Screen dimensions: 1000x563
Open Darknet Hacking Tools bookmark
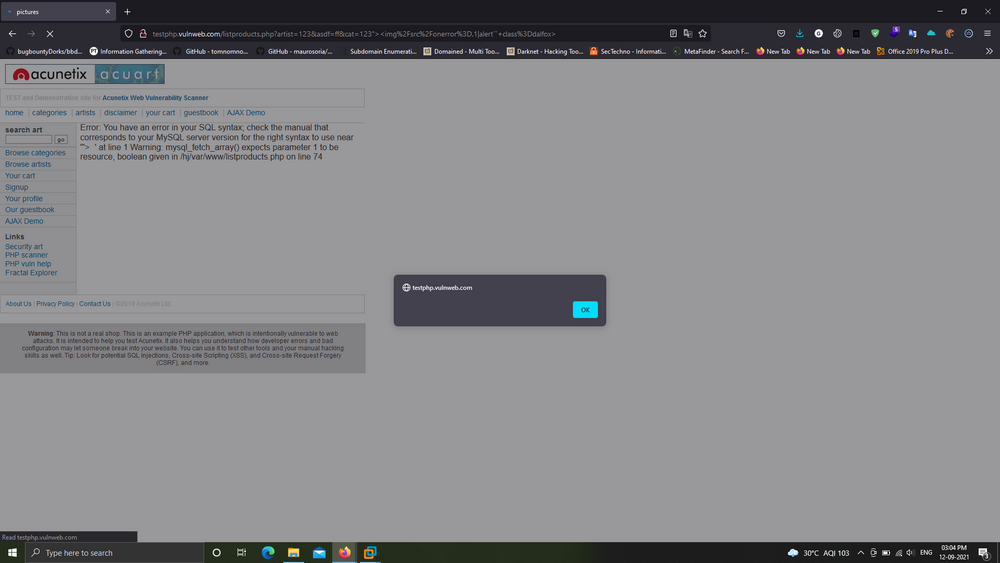[545, 51]
